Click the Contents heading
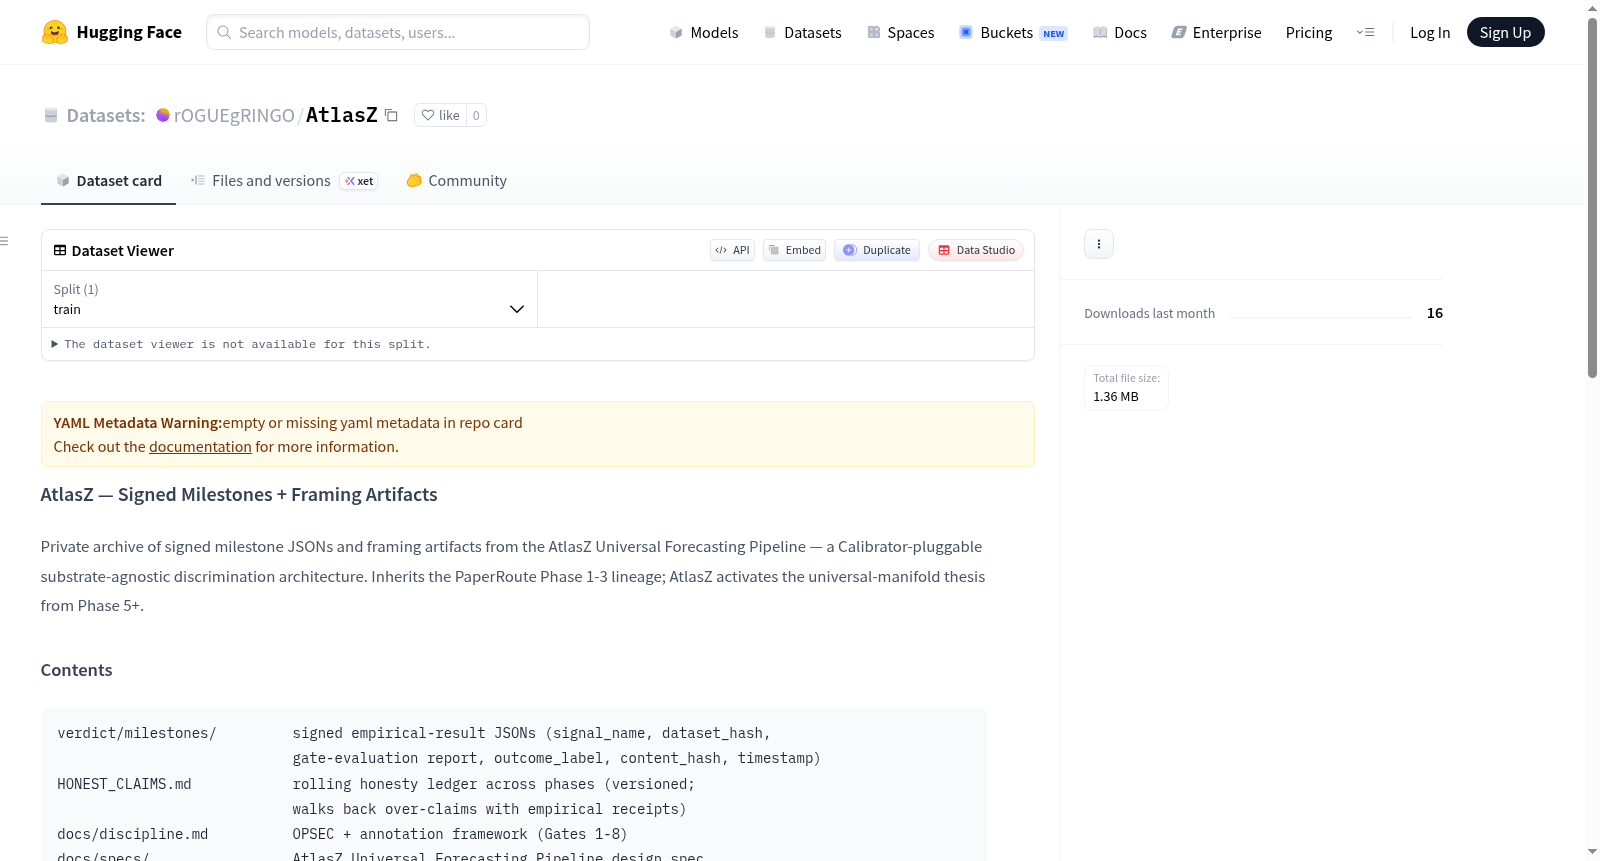 click(x=77, y=670)
